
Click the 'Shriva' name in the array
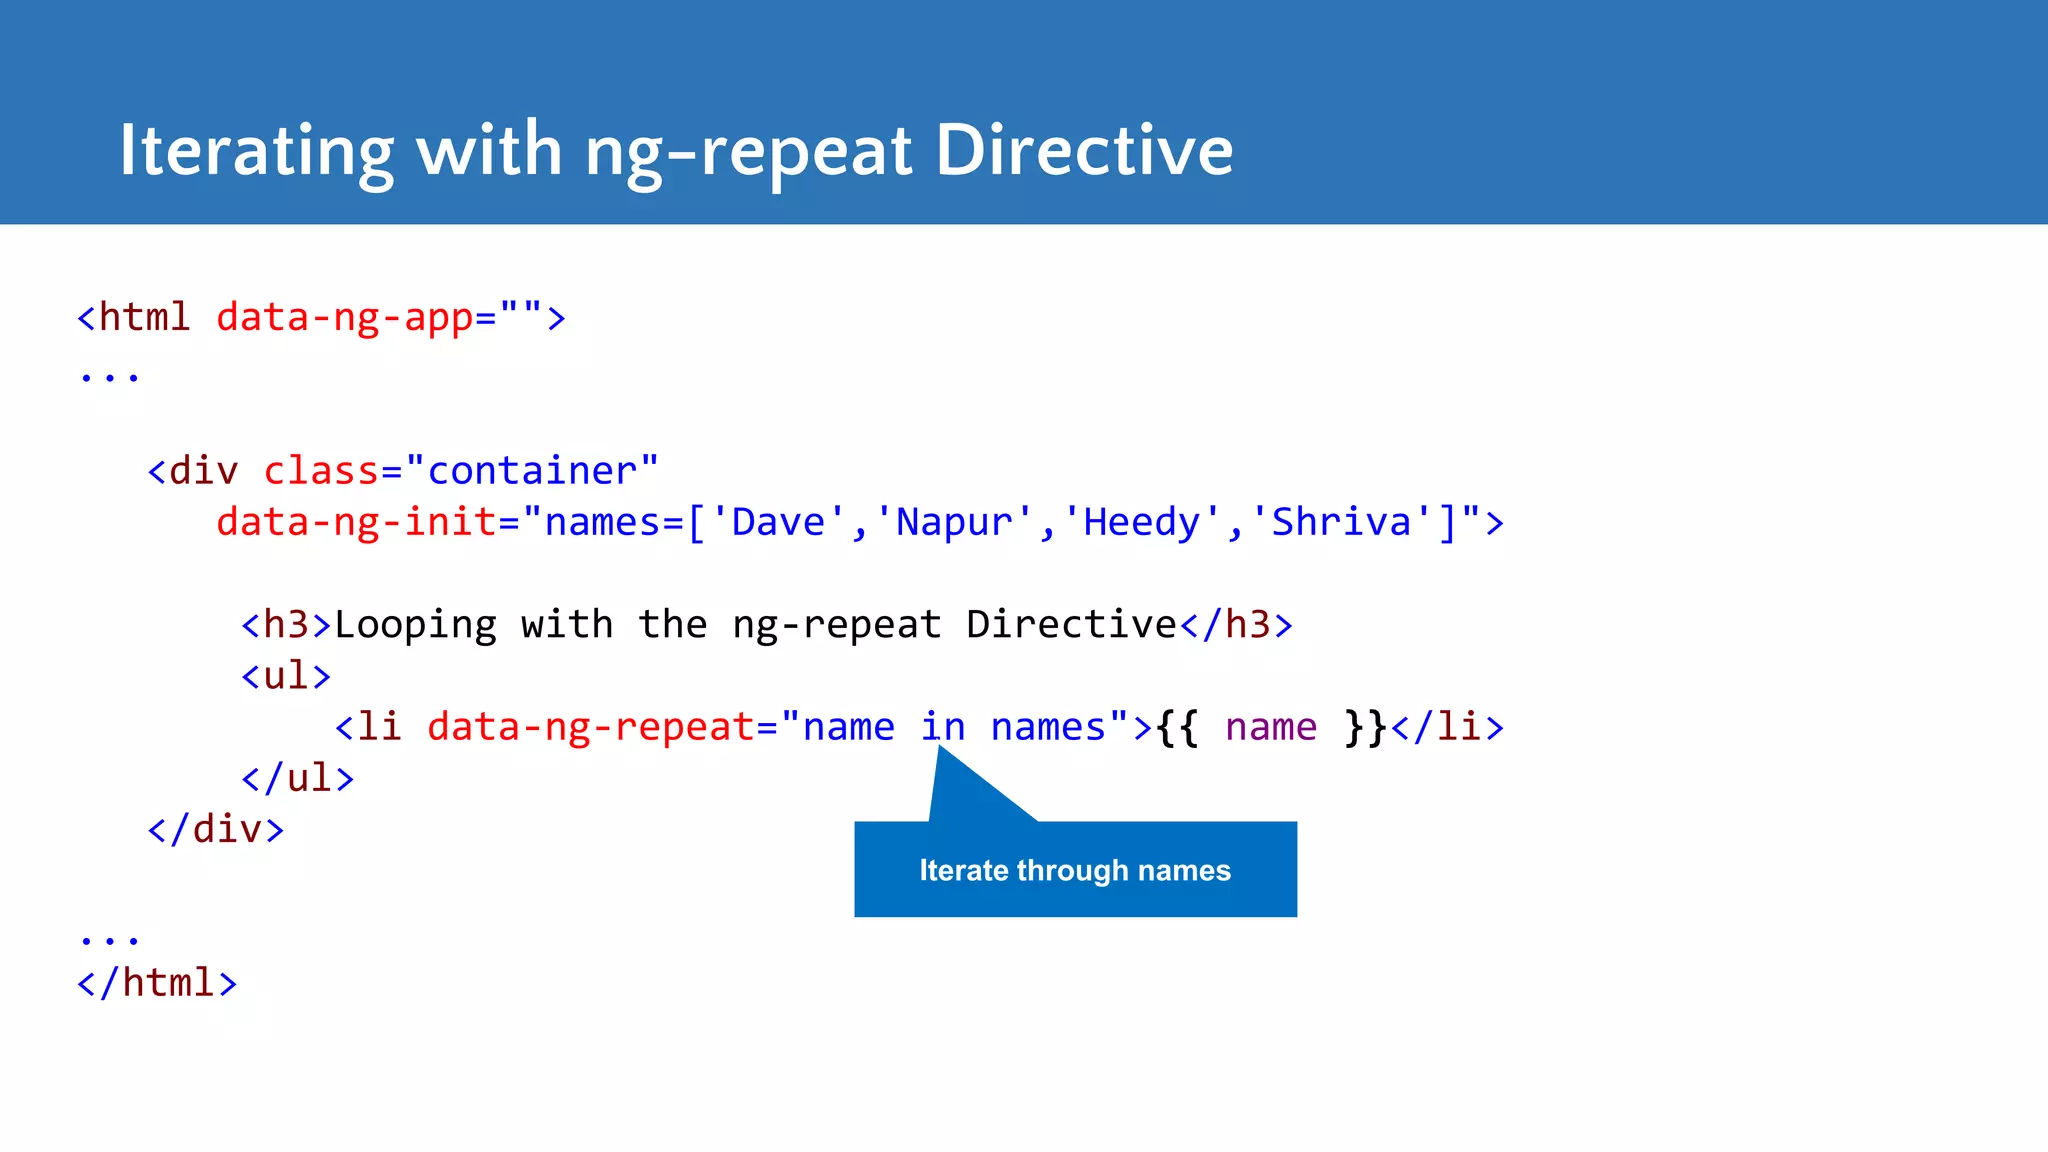click(1340, 522)
